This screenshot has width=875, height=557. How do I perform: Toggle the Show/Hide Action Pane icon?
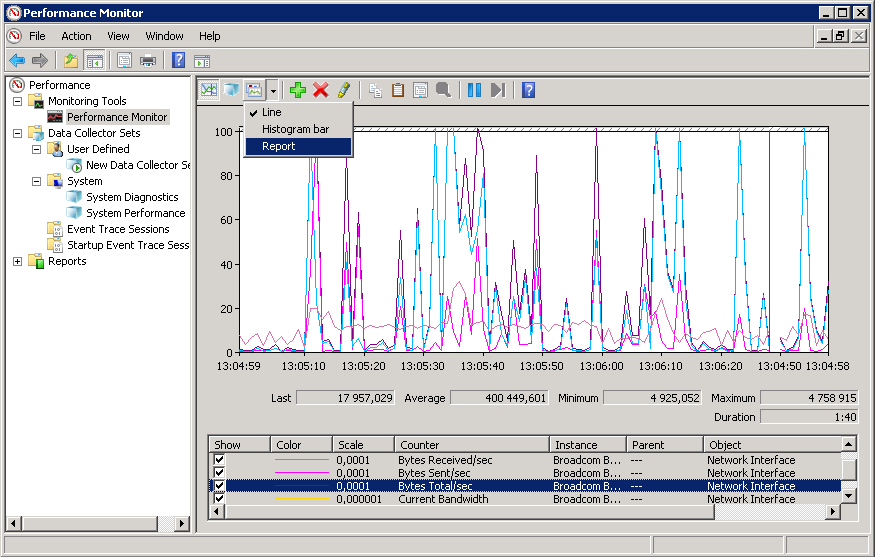pyautogui.click(x=201, y=61)
